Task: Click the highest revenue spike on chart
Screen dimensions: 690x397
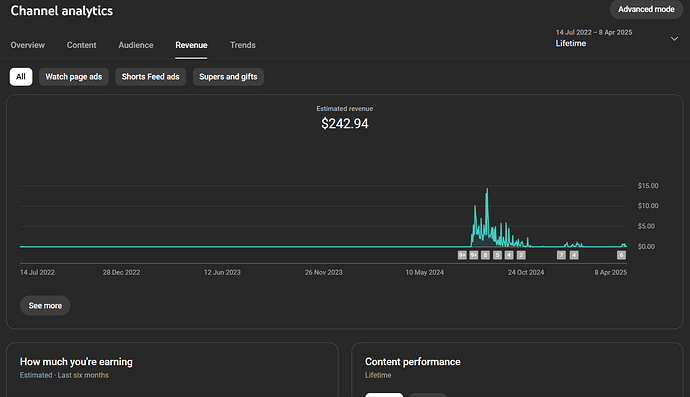Action: point(487,190)
